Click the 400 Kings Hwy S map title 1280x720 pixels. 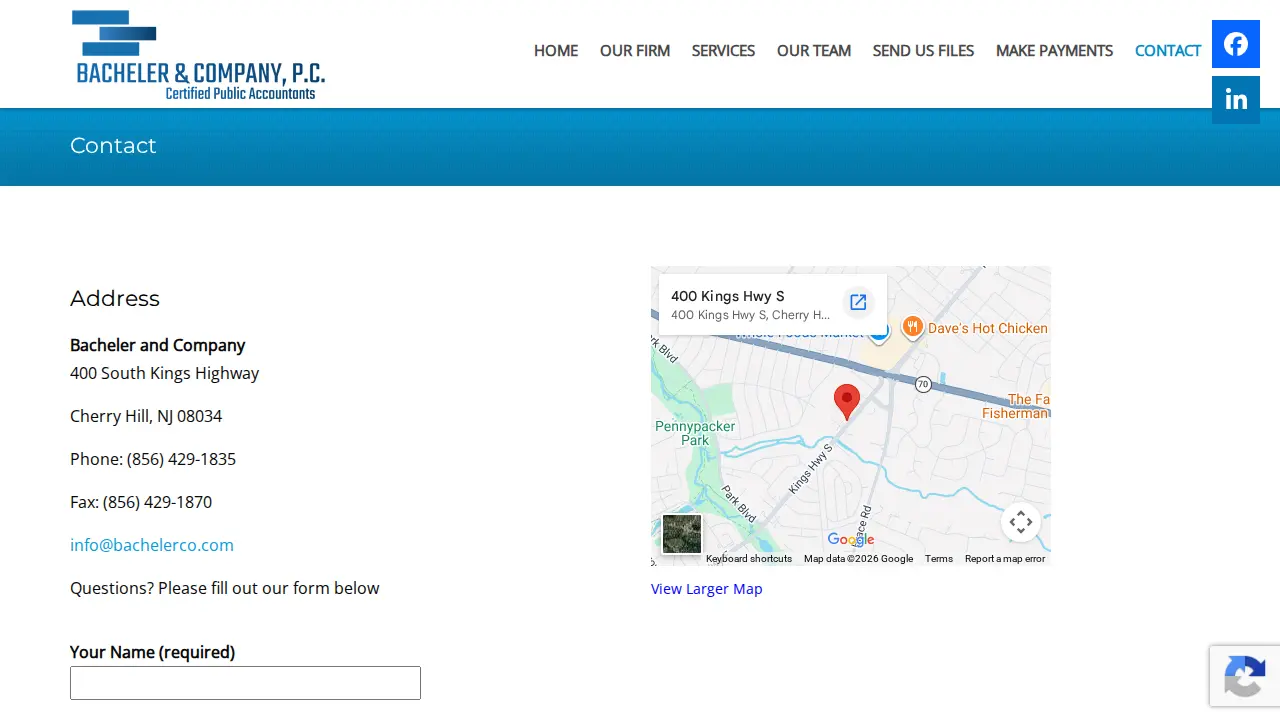coord(728,296)
